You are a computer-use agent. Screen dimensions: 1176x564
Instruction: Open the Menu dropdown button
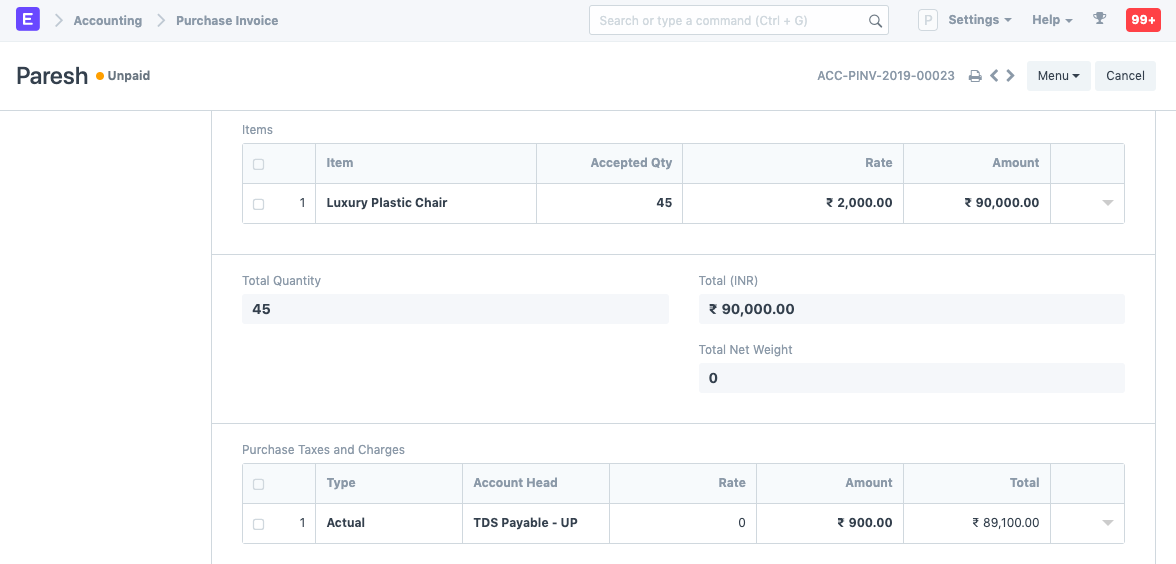1058,76
